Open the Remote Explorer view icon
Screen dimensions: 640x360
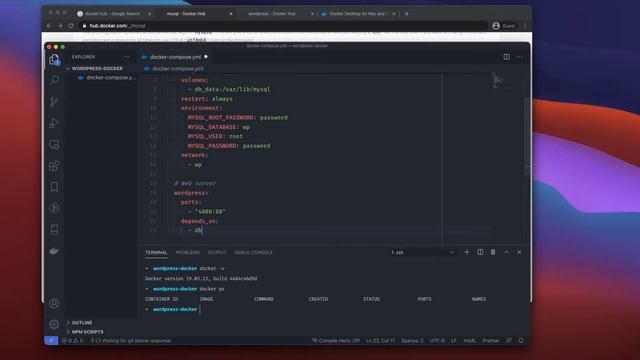click(54, 144)
